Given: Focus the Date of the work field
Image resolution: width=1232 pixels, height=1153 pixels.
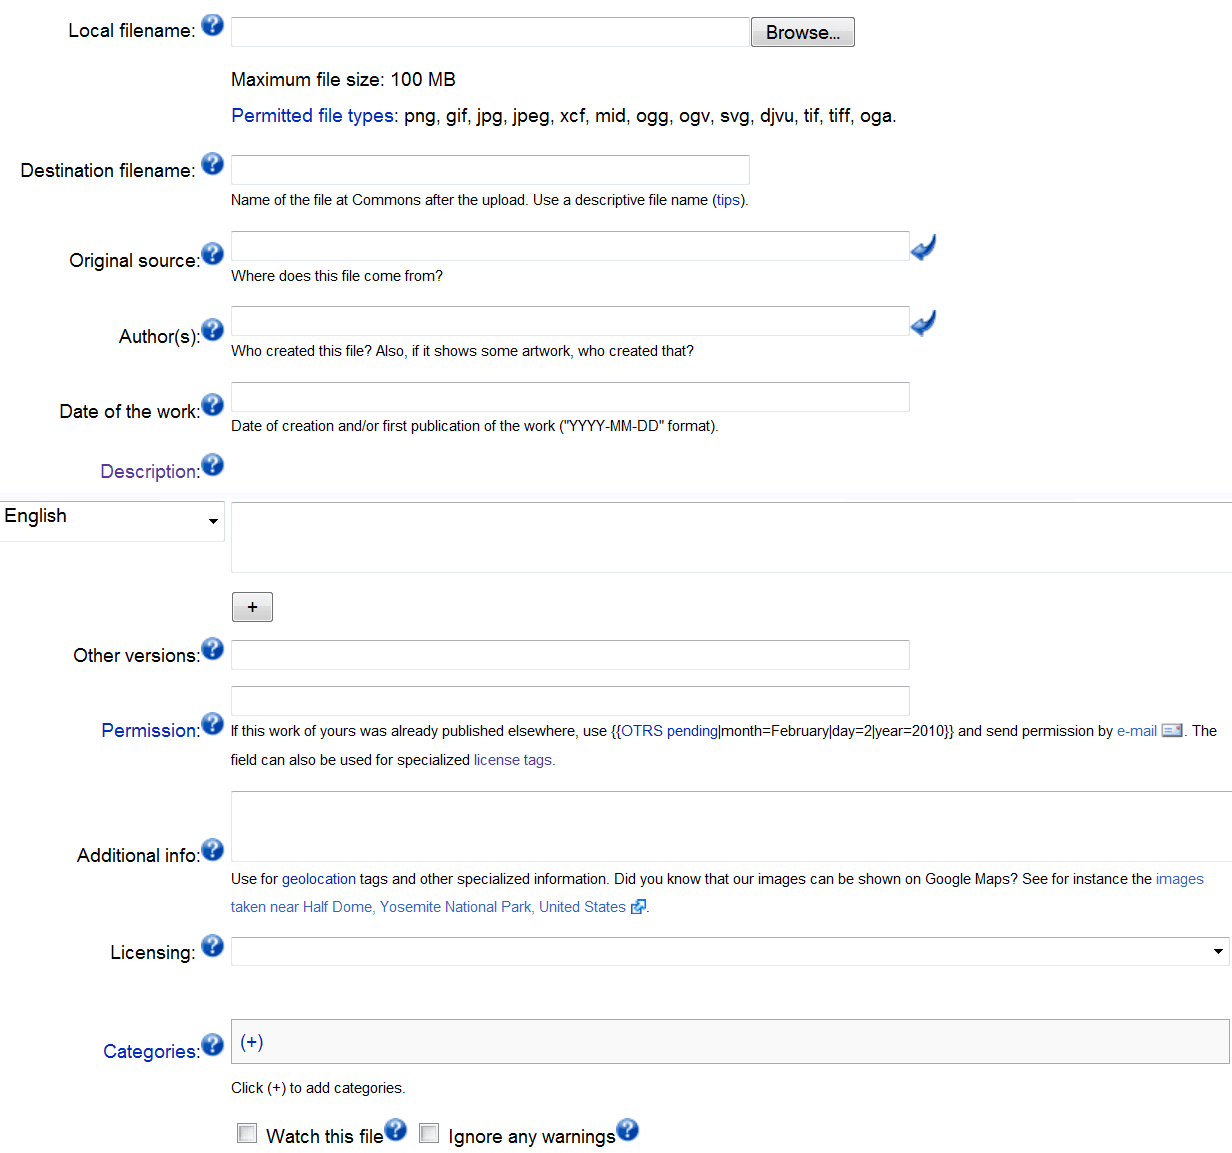Looking at the screenshot, I should (x=570, y=397).
